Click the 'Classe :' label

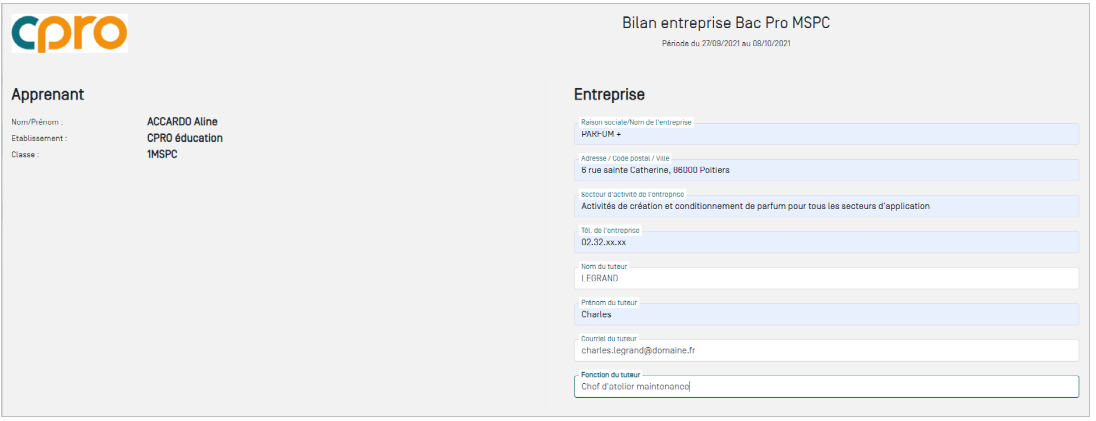click(x=25, y=155)
